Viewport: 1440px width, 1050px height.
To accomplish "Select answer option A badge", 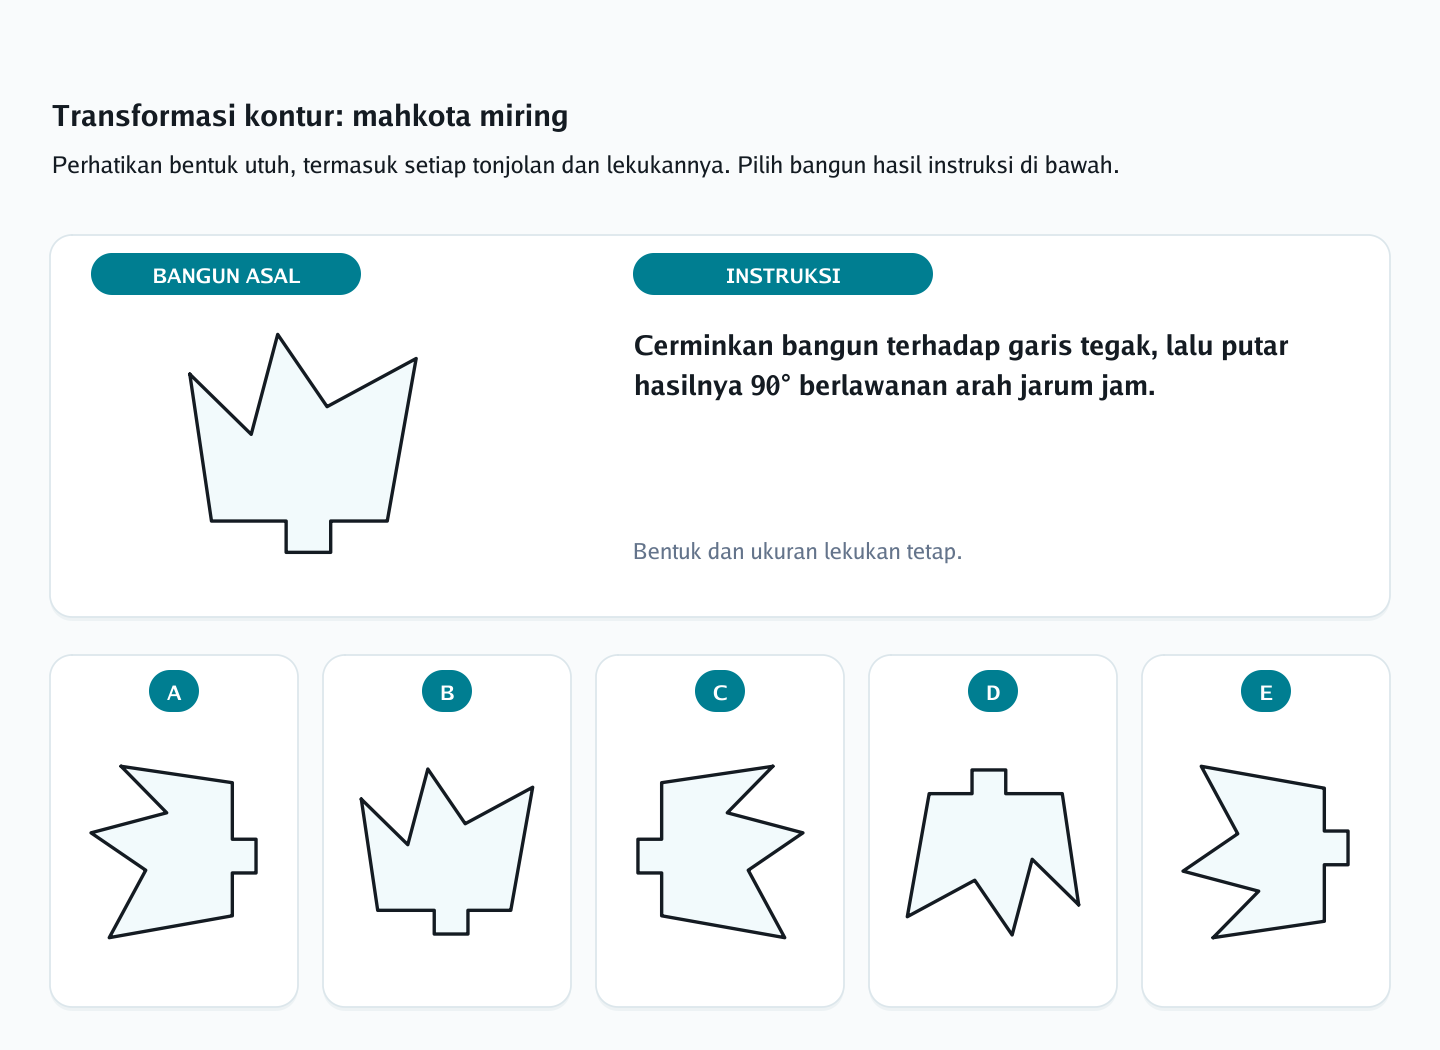I will click(x=174, y=691).
